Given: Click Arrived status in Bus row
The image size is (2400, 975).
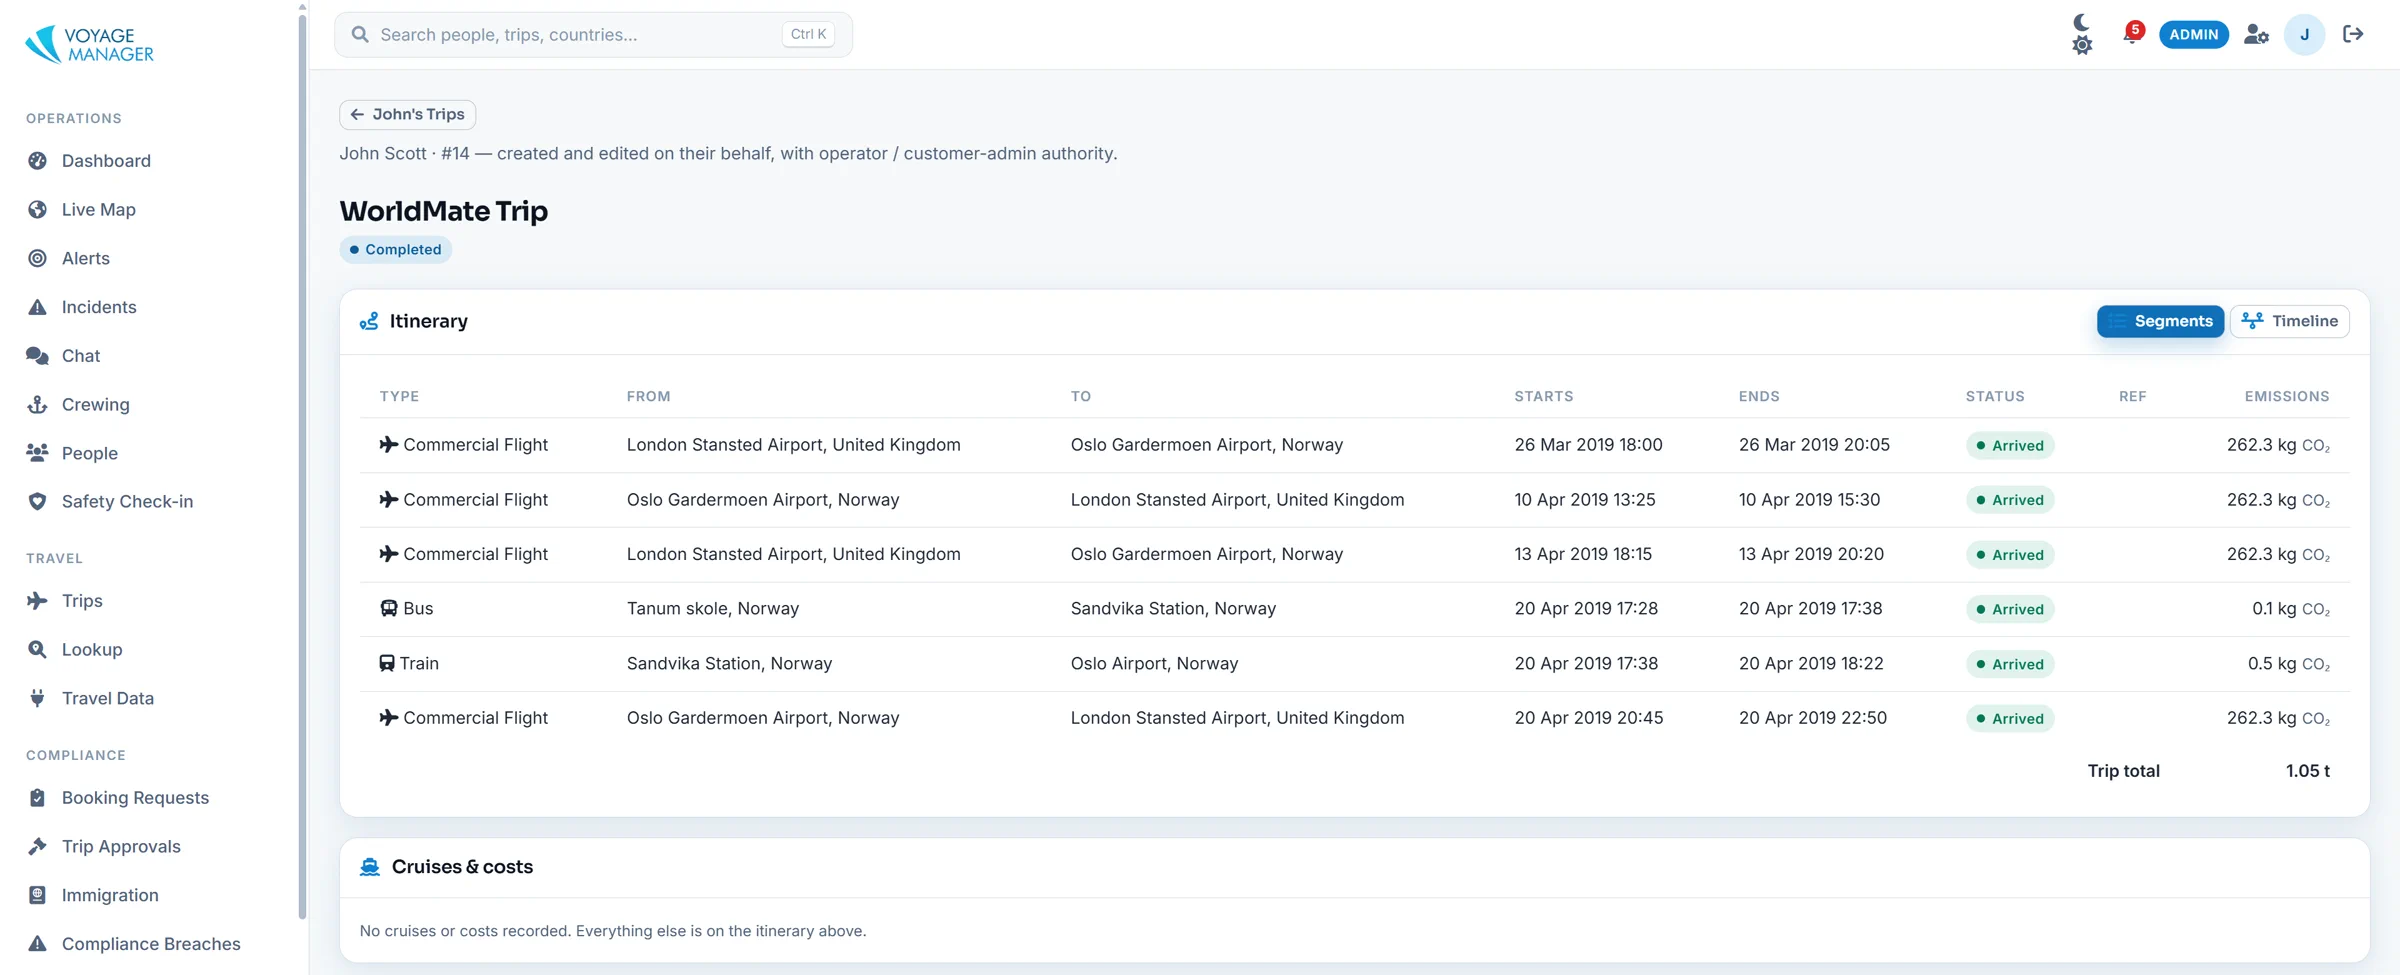Looking at the screenshot, I should coord(2009,609).
